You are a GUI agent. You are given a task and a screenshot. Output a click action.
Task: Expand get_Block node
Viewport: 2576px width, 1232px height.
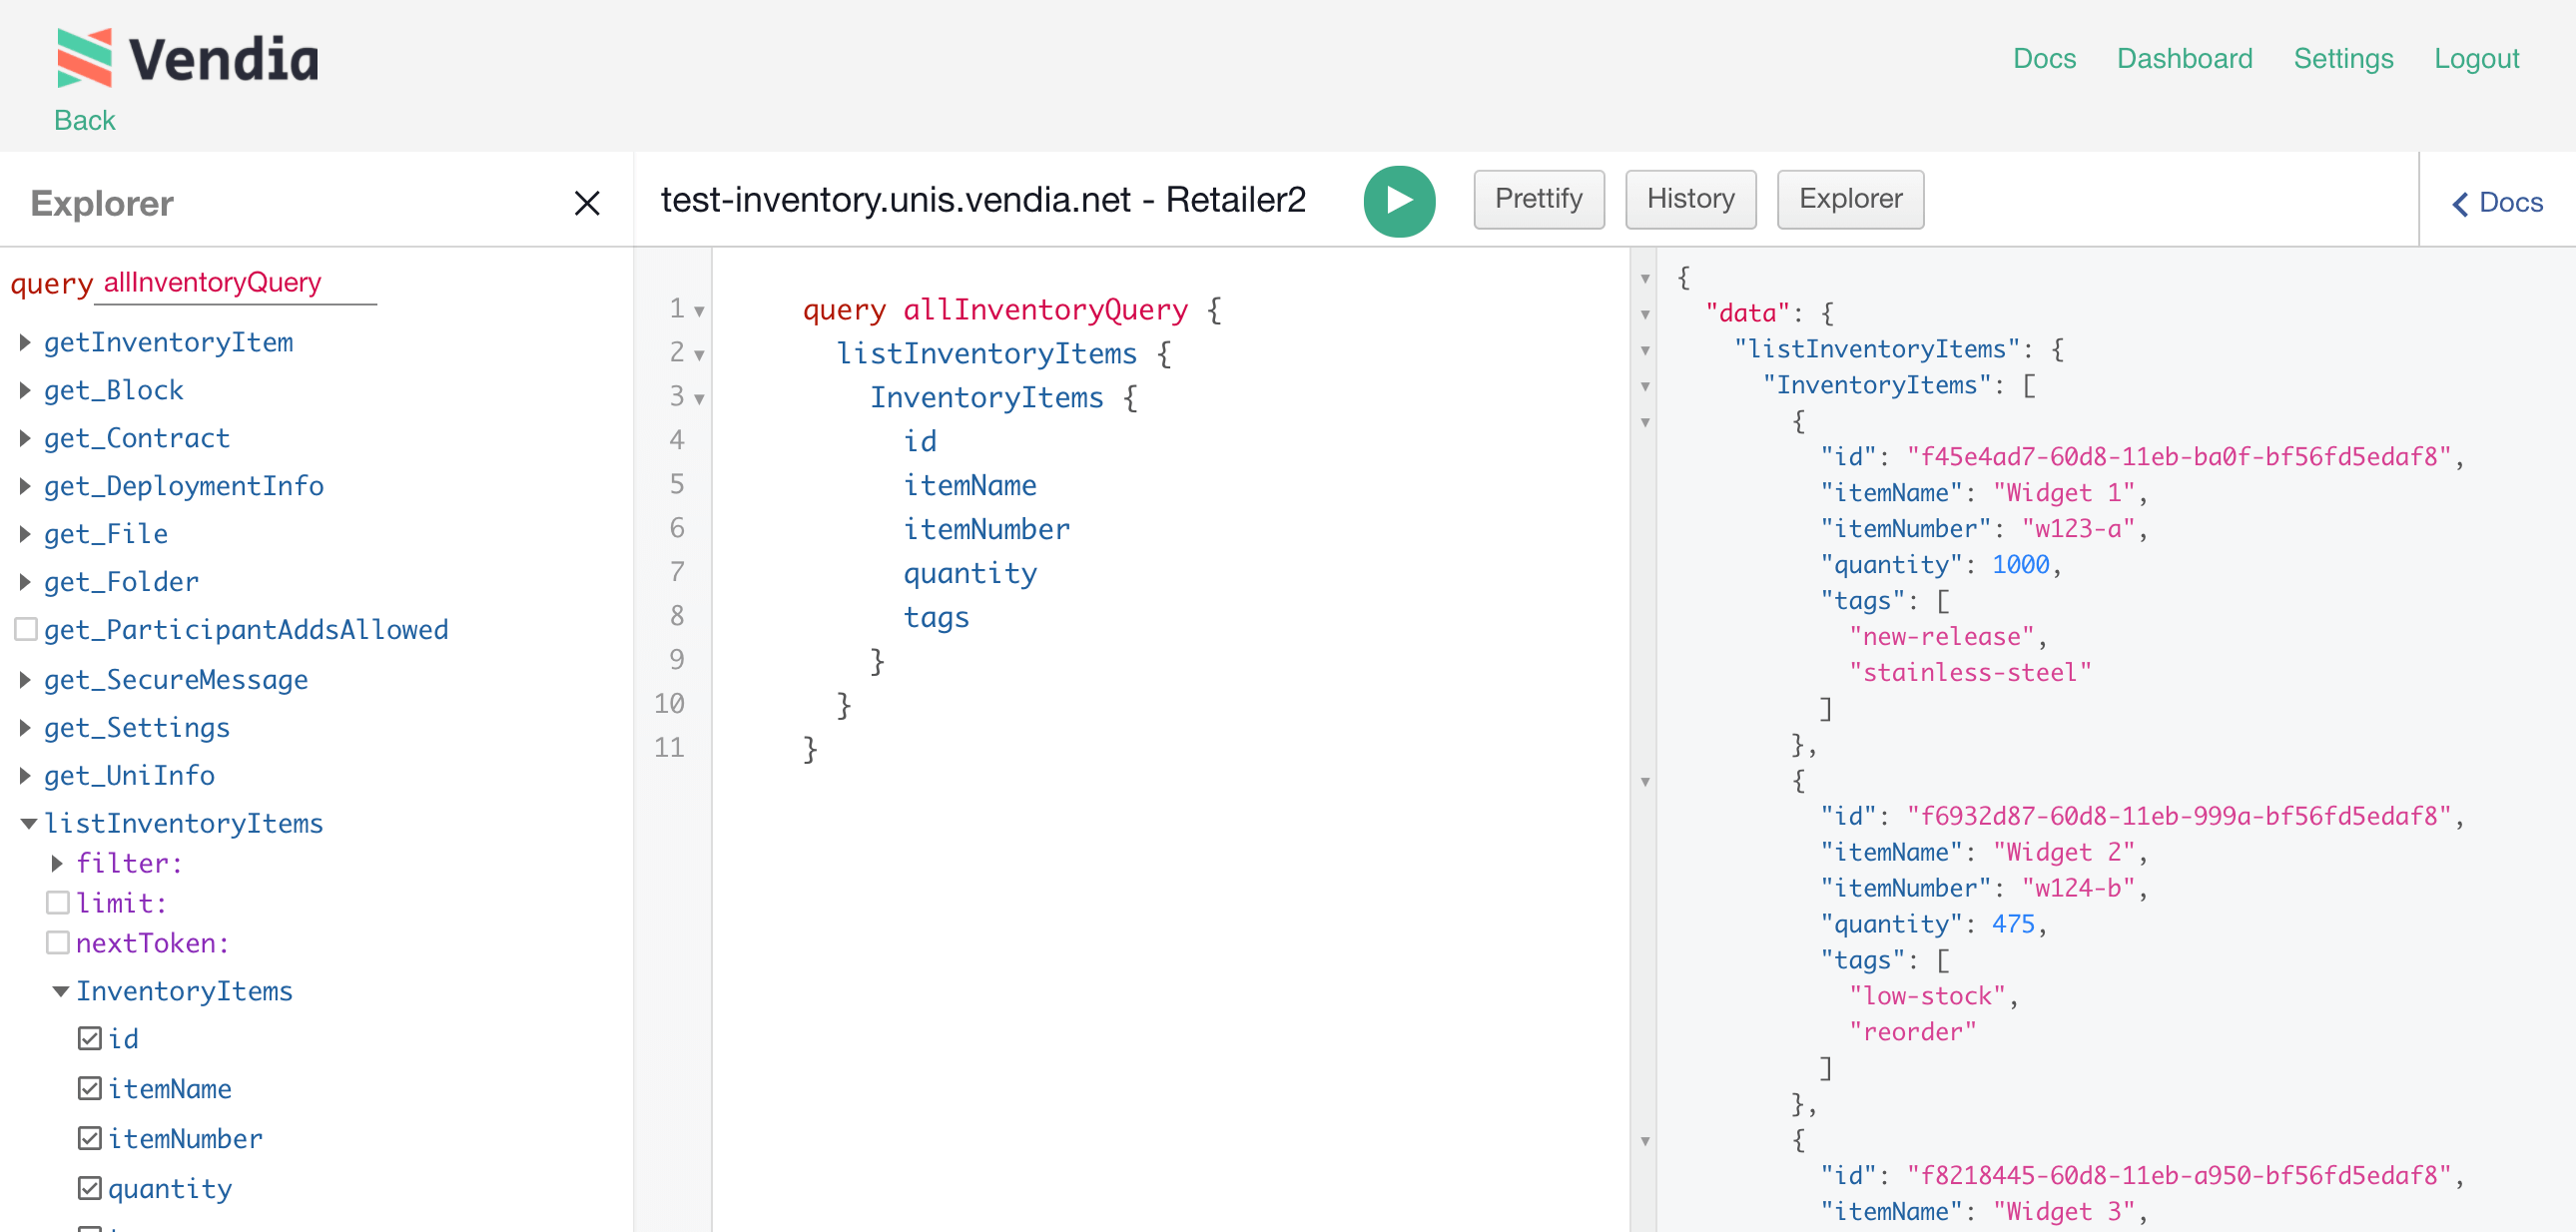pos(25,390)
